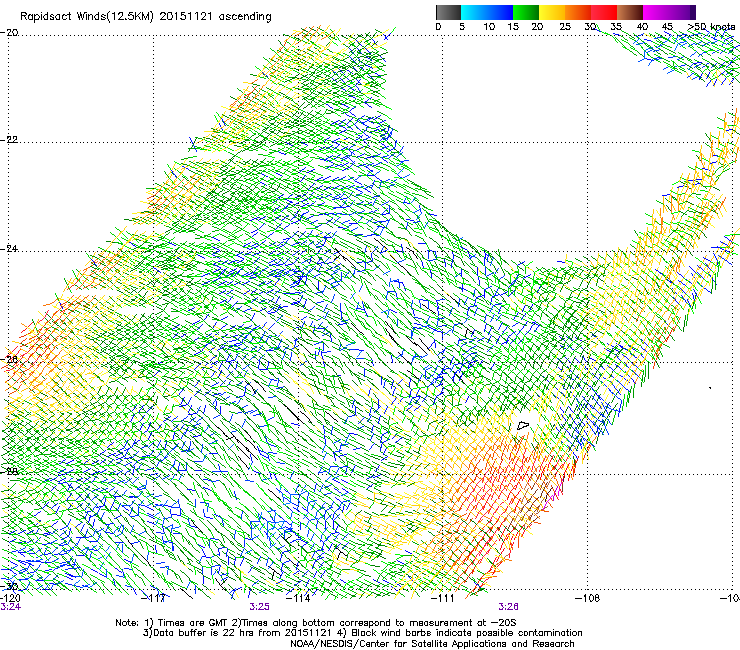Click the -111 longitude axis label
Viewport: 740px width, 650px height.
[442, 598]
